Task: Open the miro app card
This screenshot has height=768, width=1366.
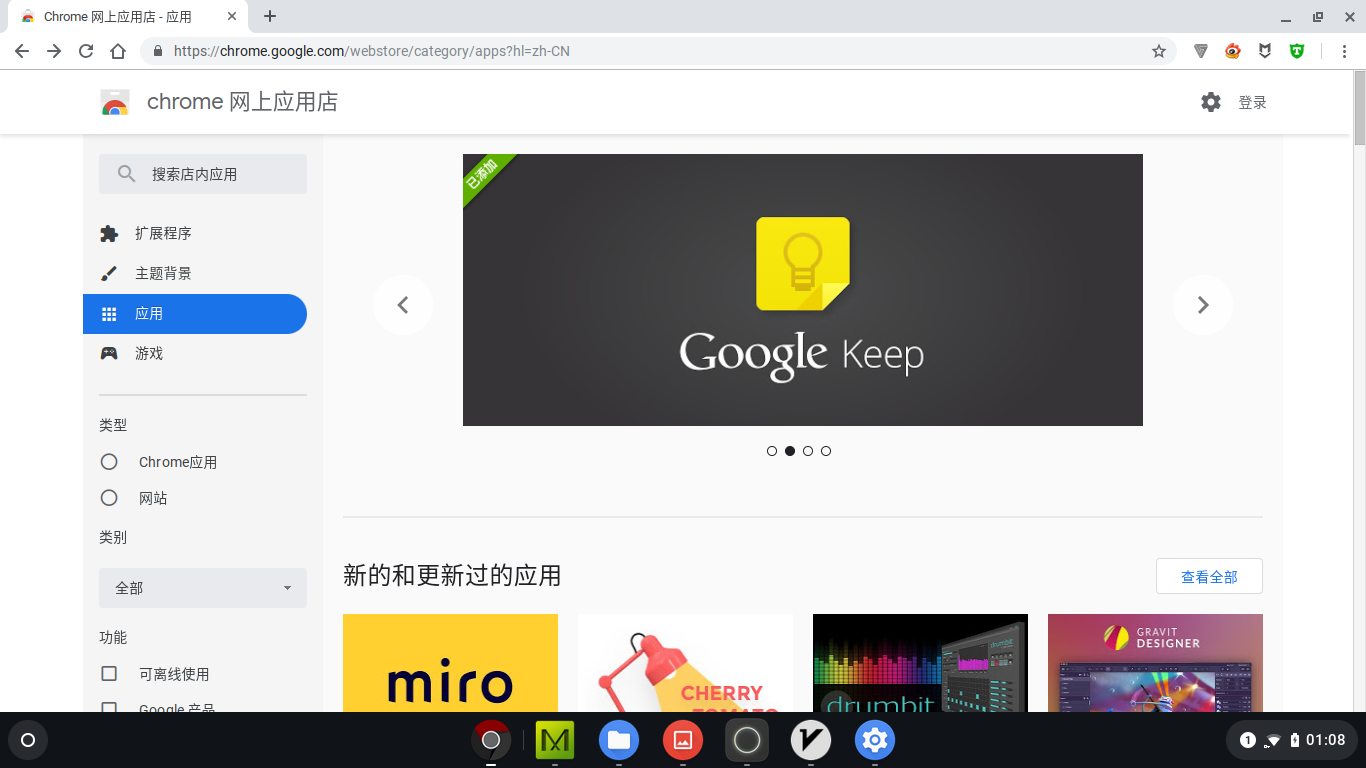Action: 450,663
